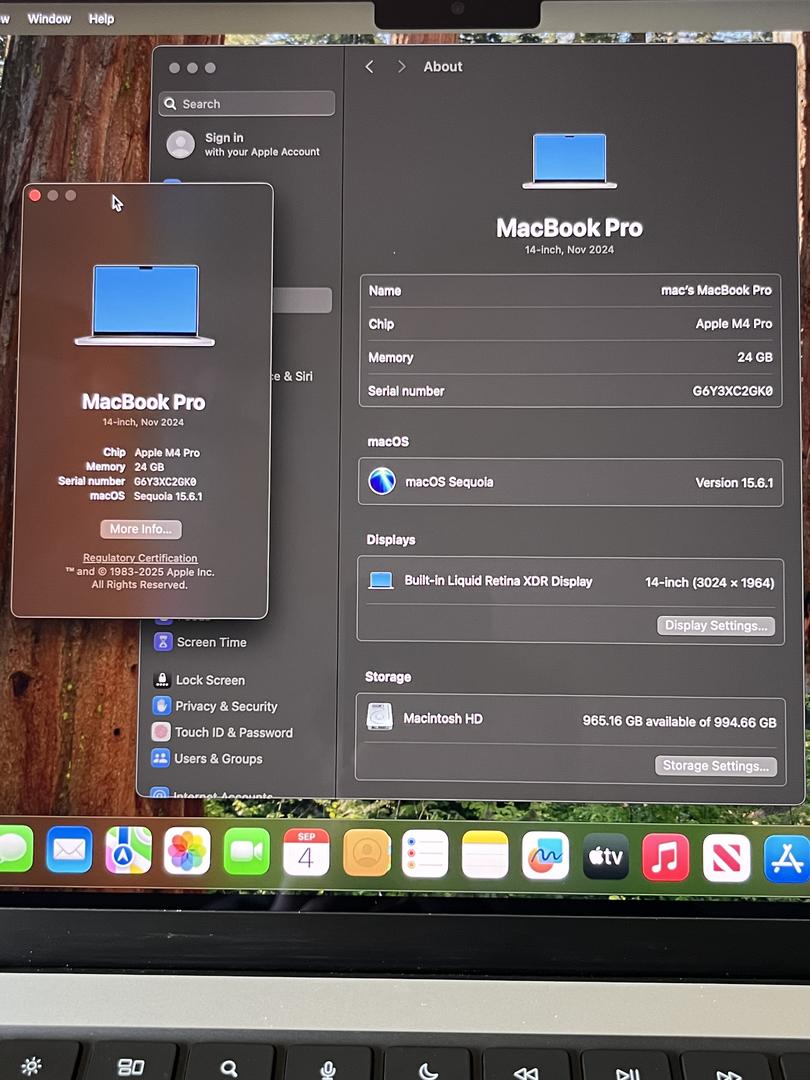Click the Touch ID fingerprint icon

tap(160, 732)
